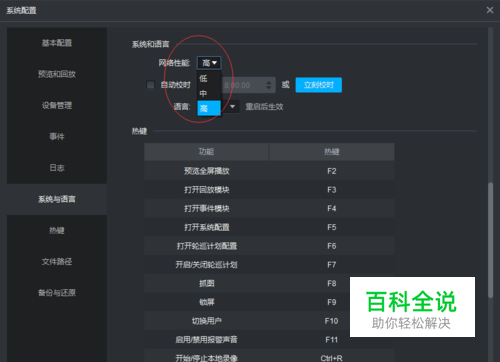This screenshot has width=500, height=362.
Task: Open 备份与还原 settings
Action: tap(57, 293)
